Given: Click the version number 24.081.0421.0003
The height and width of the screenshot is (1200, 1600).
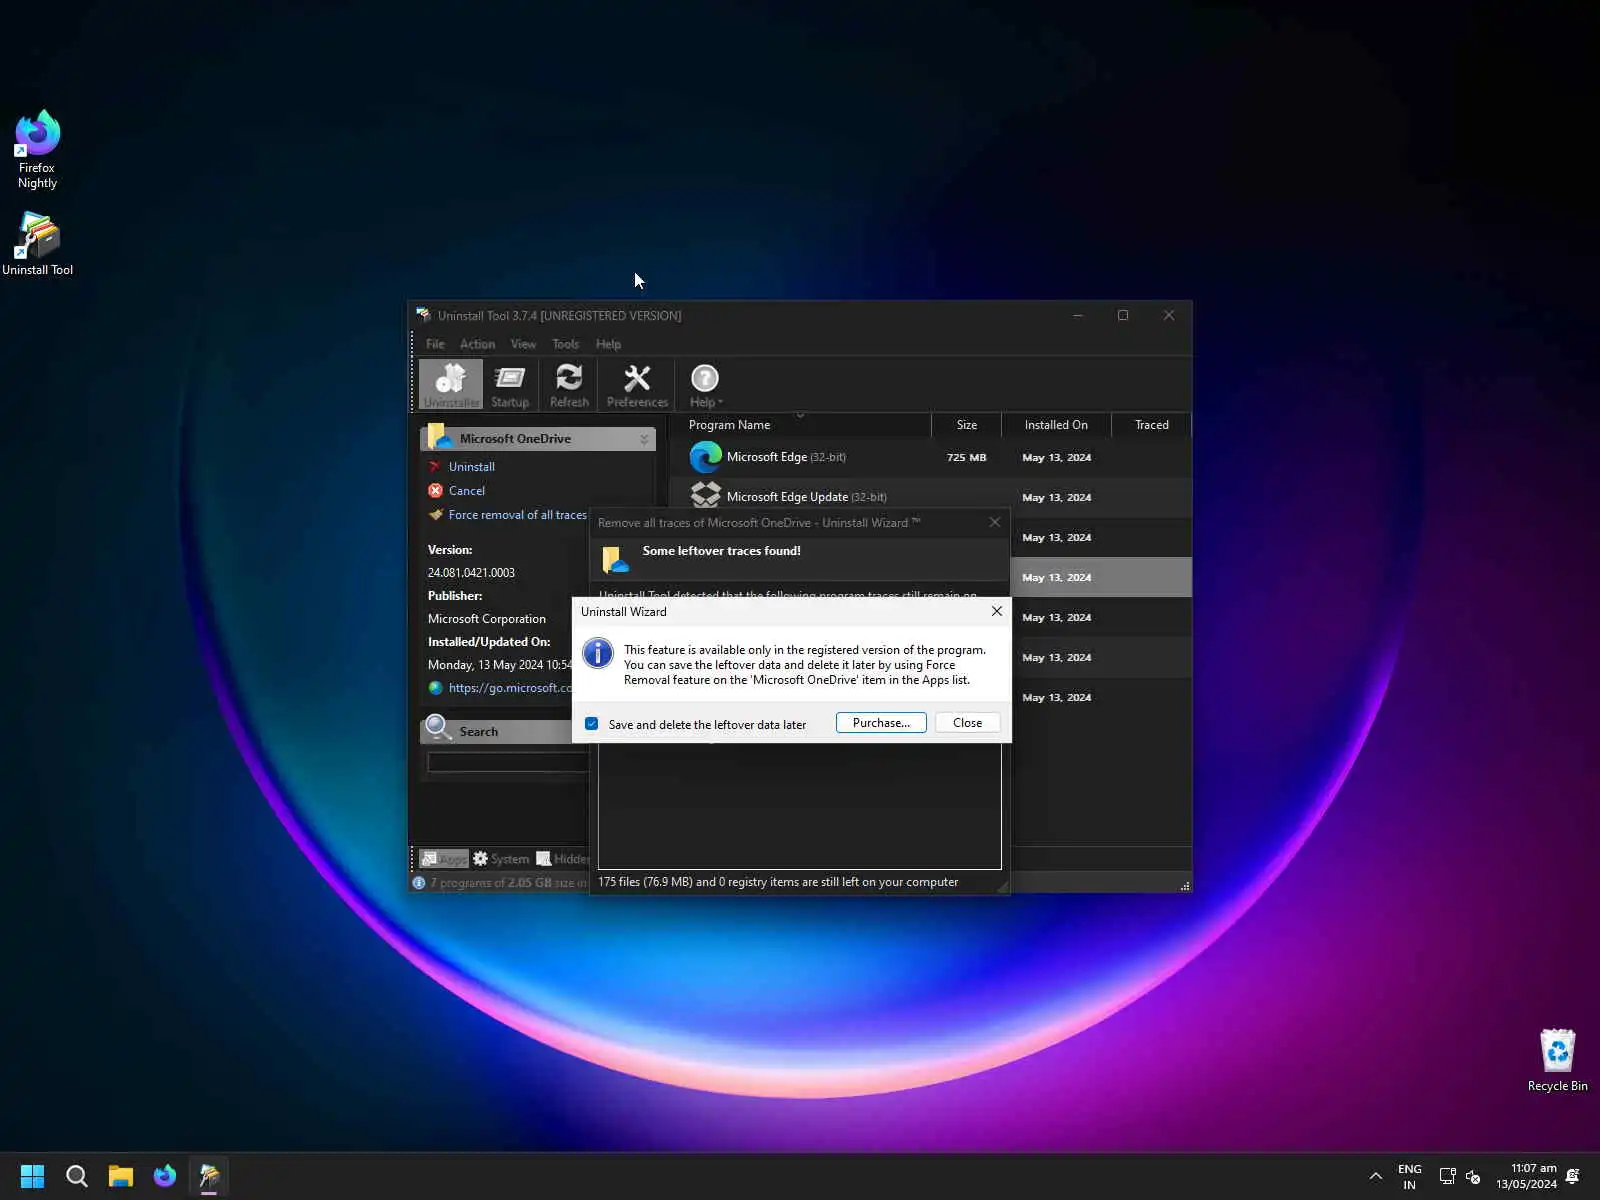Looking at the screenshot, I should 471,573.
